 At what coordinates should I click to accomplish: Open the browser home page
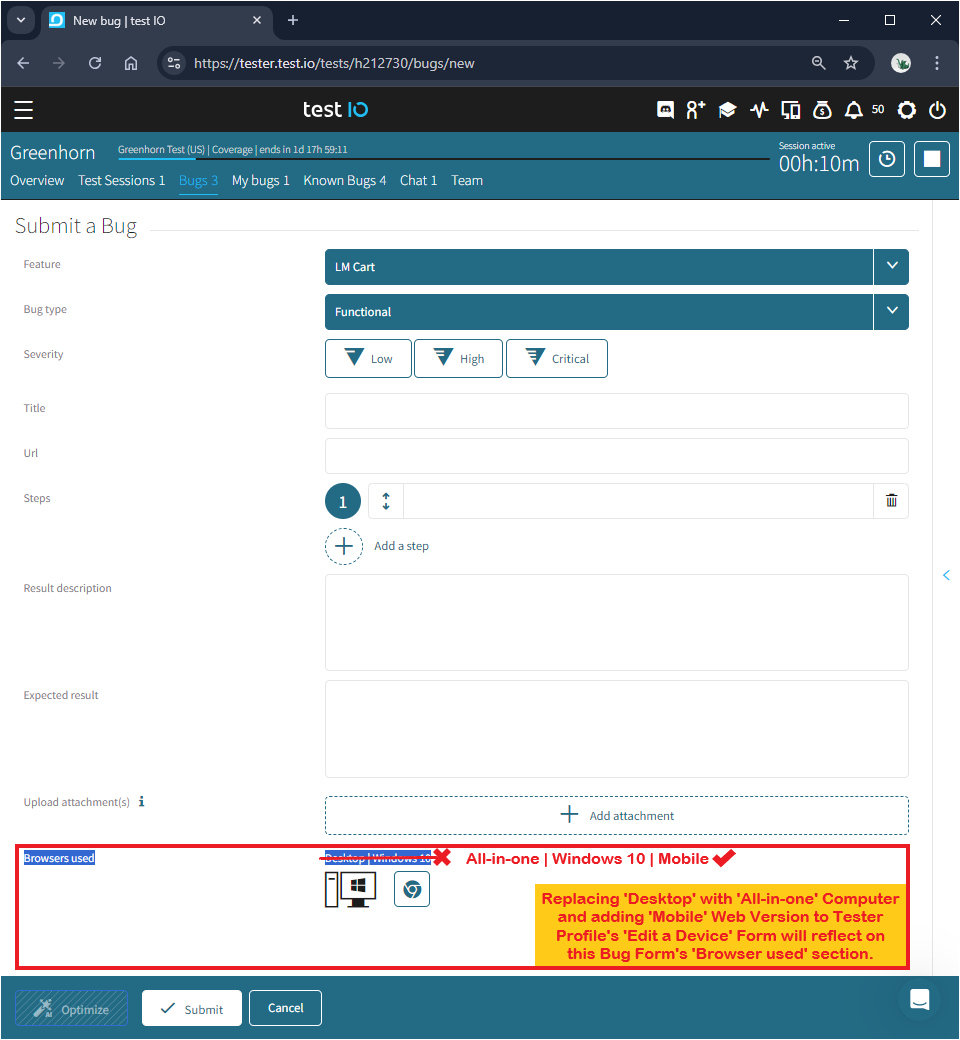click(x=131, y=63)
